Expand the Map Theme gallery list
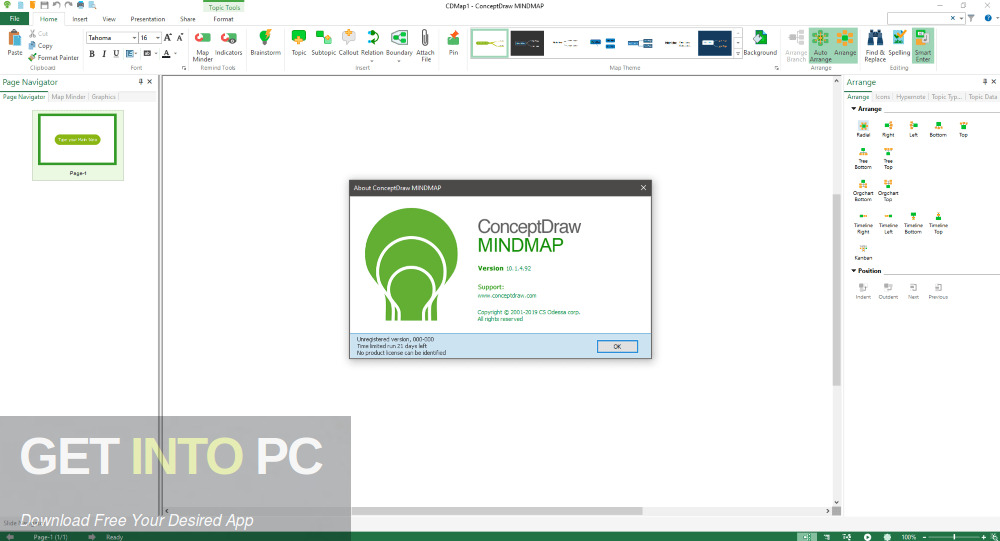This screenshot has width=1000, height=541. (738, 54)
